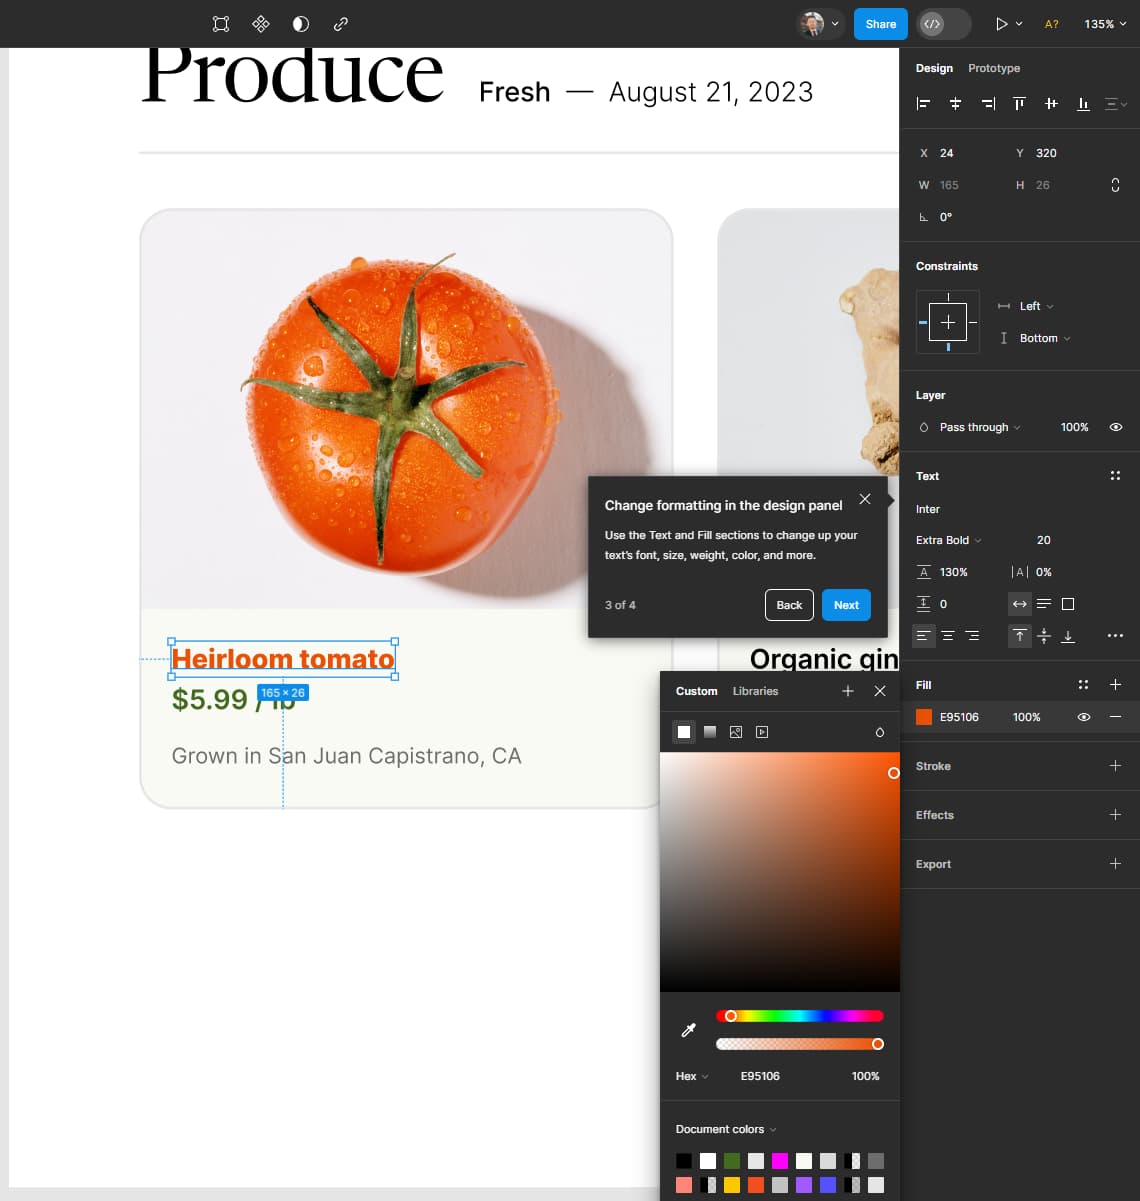1140x1201 pixels.
Task: Add a new stroke with plus icon
Action: click(1115, 766)
